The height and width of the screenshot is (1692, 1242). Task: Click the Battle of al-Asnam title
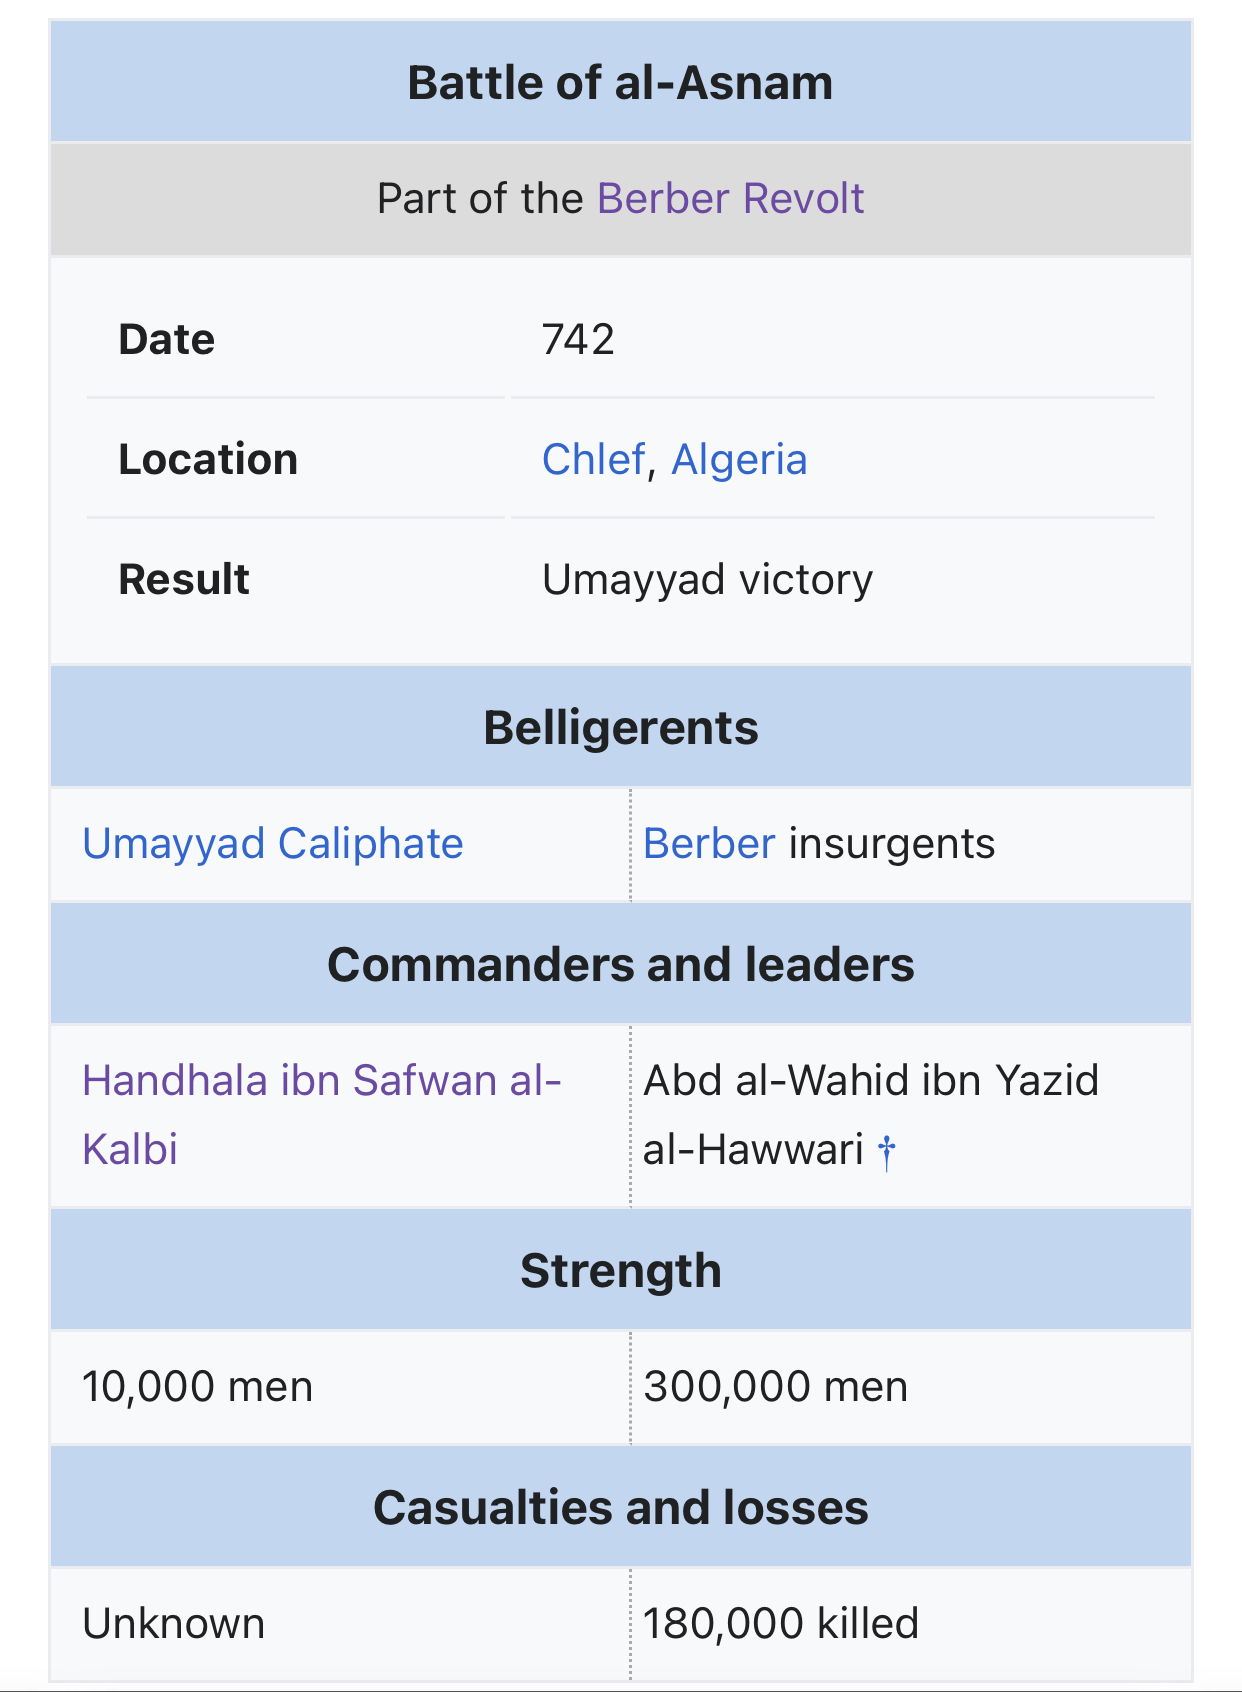[620, 82]
